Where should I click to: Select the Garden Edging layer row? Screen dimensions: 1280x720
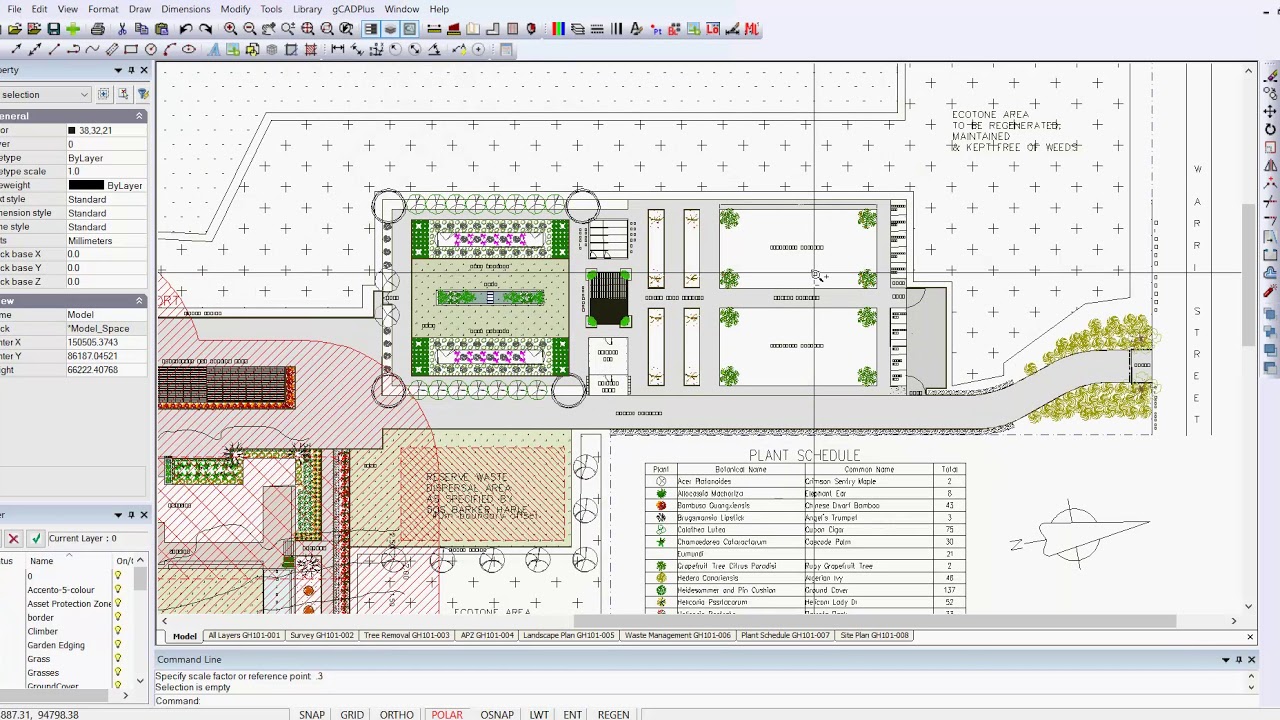pyautogui.click(x=56, y=646)
